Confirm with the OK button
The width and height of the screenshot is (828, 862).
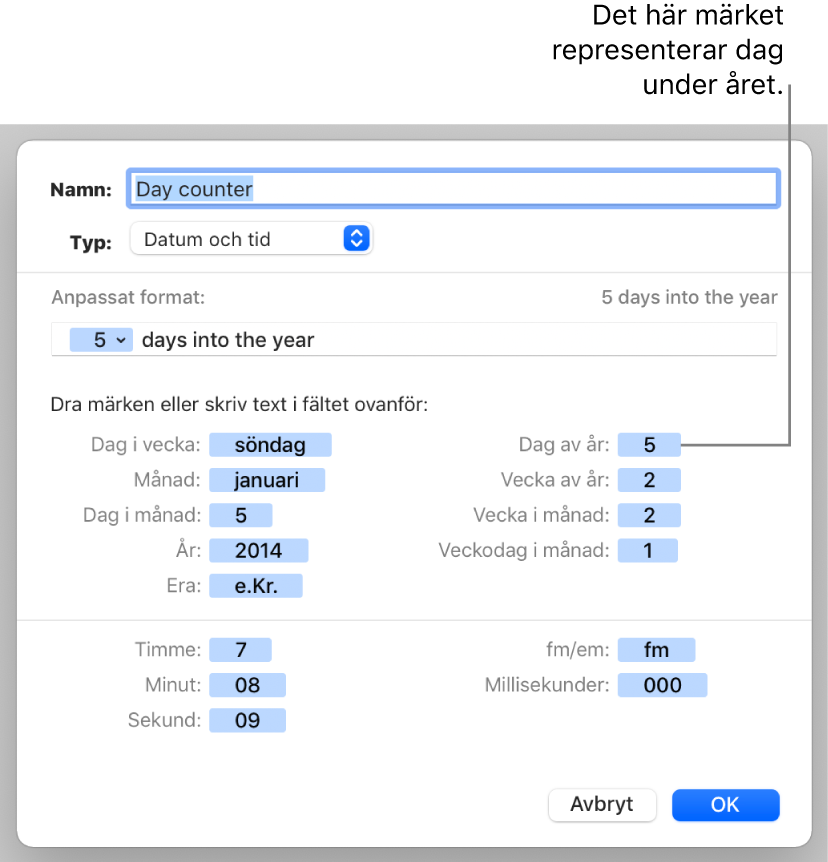point(725,805)
